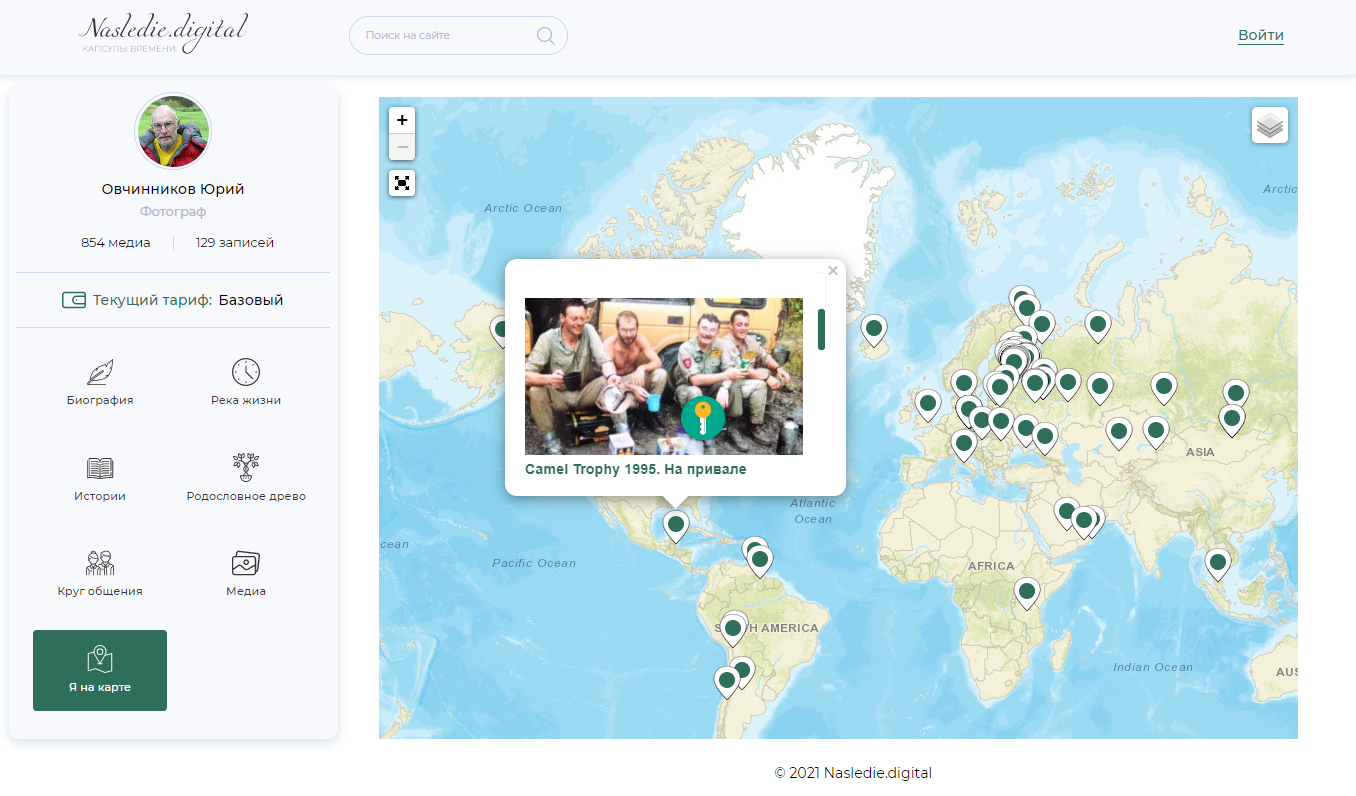Open the Биография section icon
Screen dimensions: 1356x796
[99, 372]
